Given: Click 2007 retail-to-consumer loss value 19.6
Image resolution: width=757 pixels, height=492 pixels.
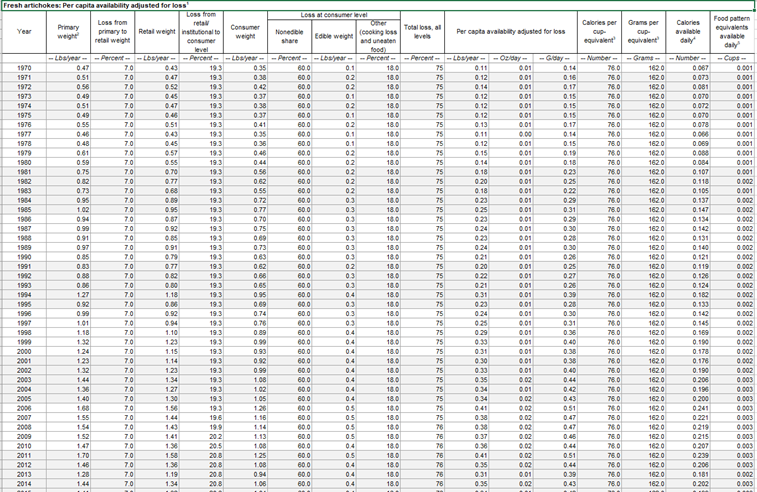Looking at the screenshot, I should 201,418.
